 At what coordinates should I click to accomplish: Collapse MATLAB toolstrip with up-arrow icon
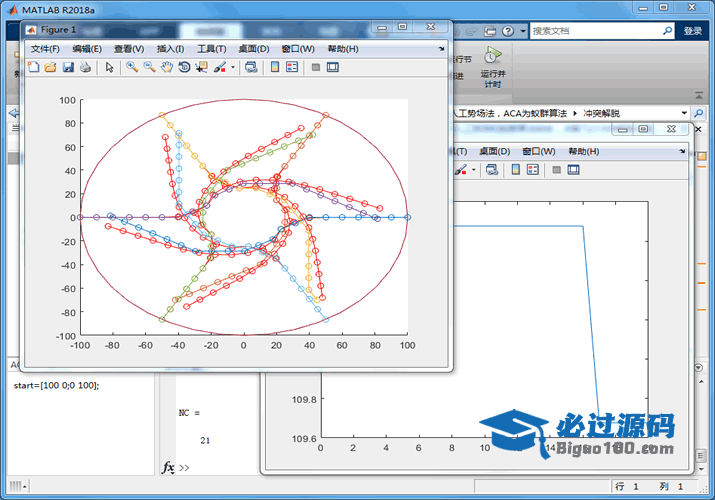click(x=699, y=95)
